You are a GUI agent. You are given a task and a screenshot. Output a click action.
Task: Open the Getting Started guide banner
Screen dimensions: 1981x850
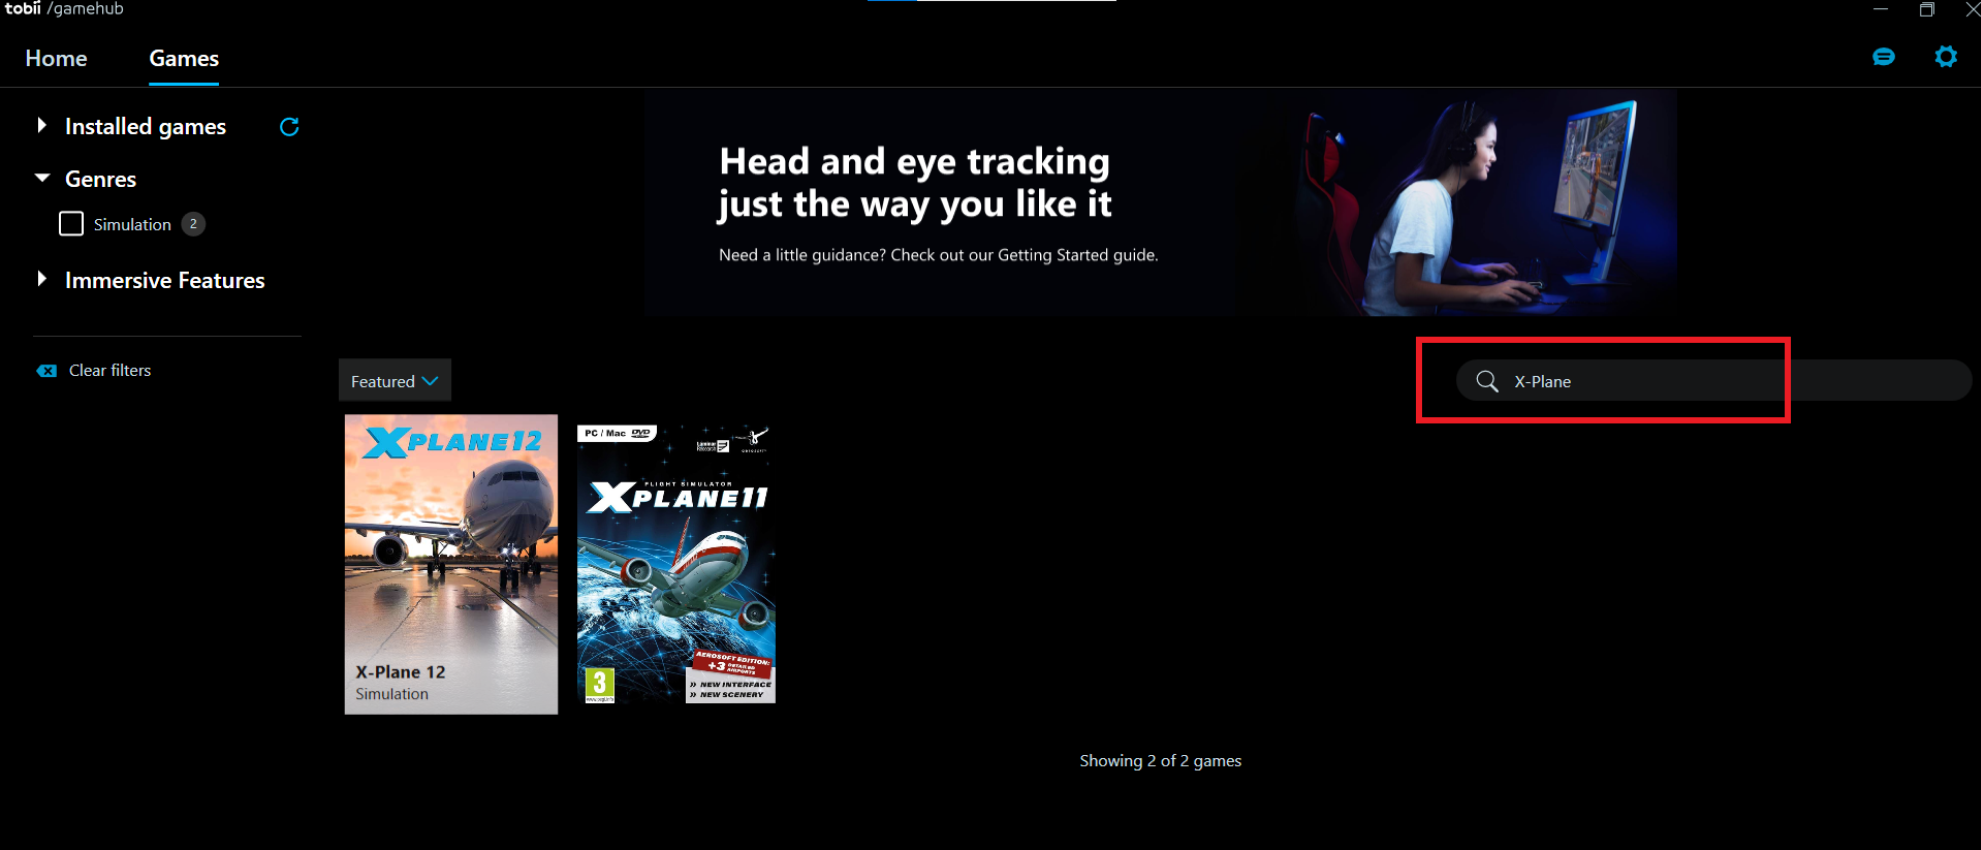point(1160,204)
